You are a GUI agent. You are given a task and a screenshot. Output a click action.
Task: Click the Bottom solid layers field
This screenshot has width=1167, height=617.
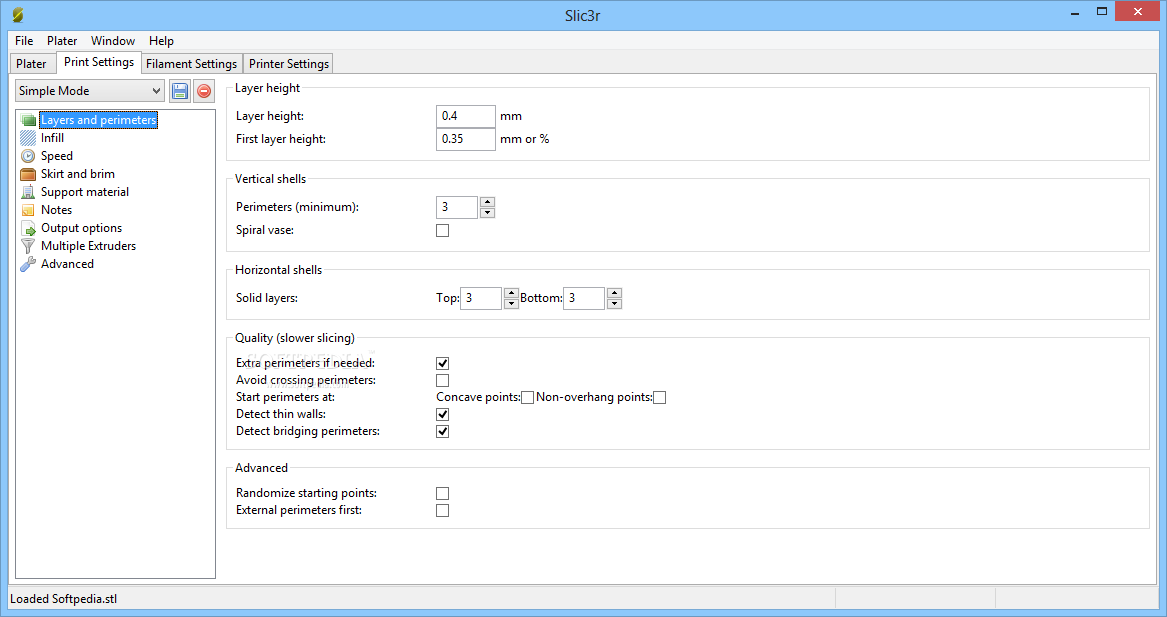(x=584, y=298)
